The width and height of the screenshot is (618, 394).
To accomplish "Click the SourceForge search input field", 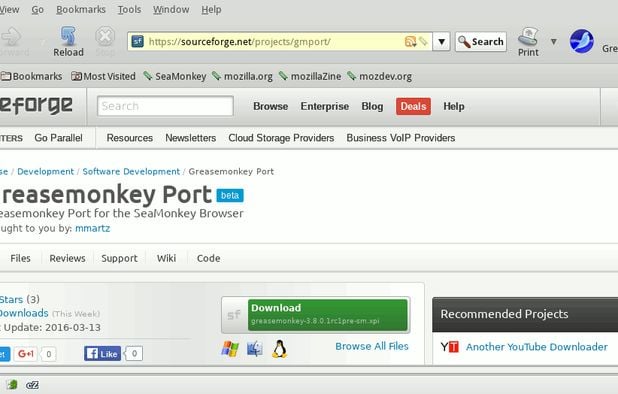I will [x=166, y=106].
